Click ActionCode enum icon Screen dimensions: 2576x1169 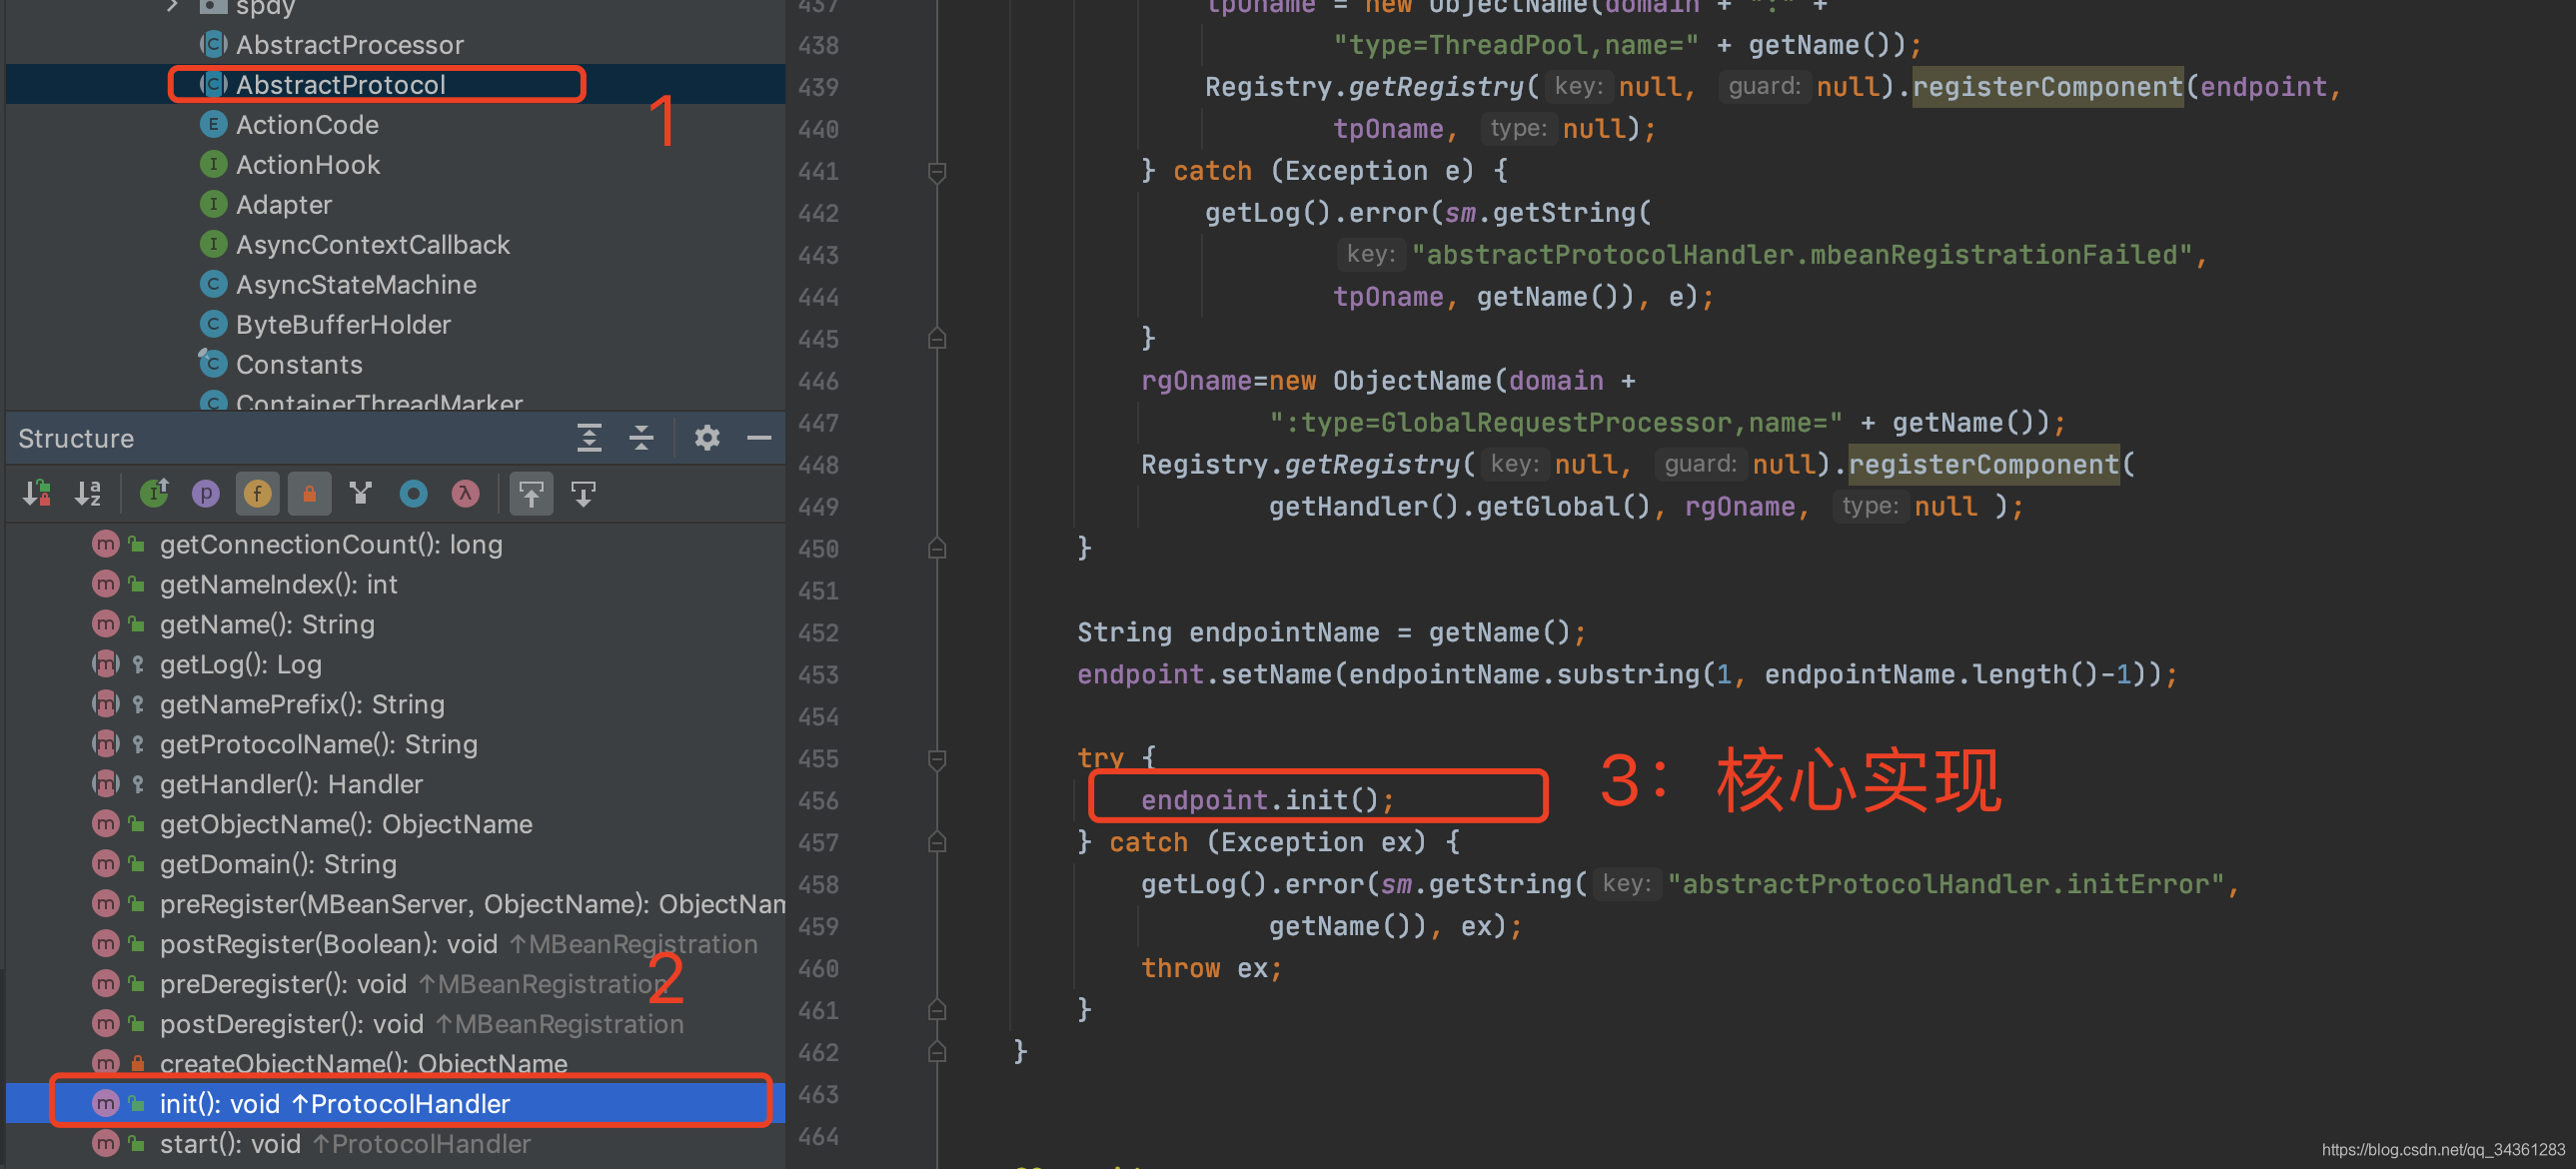(213, 125)
